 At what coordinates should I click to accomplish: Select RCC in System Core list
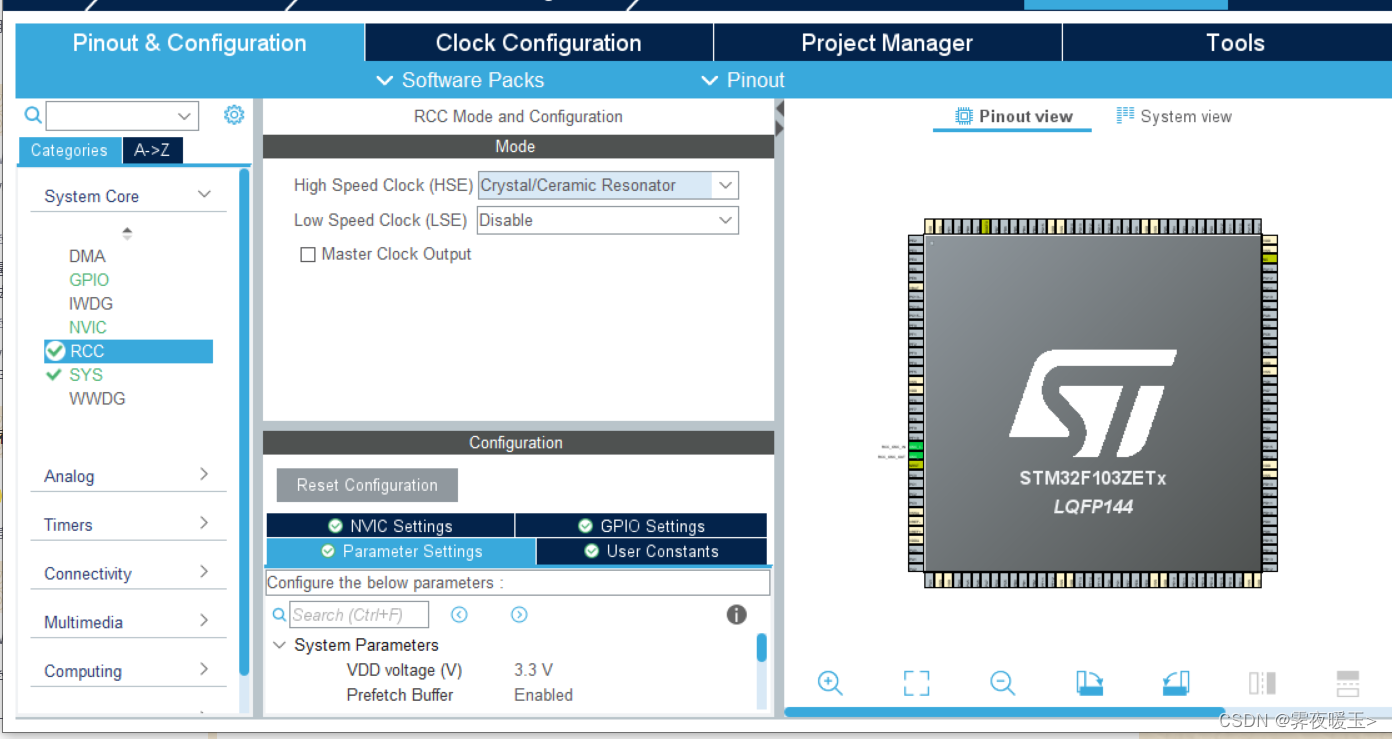click(x=128, y=351)
